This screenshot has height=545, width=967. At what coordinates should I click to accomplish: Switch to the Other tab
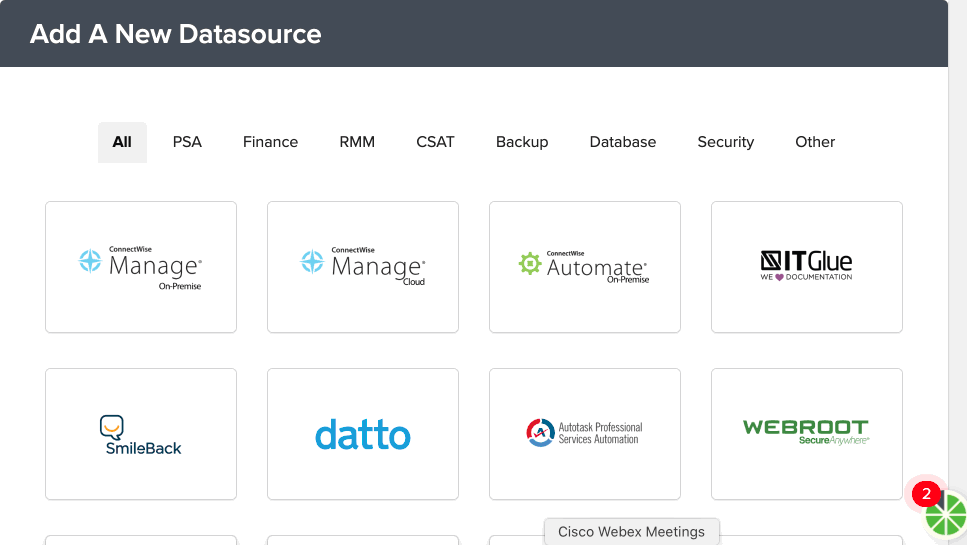[x=815, y=142]
